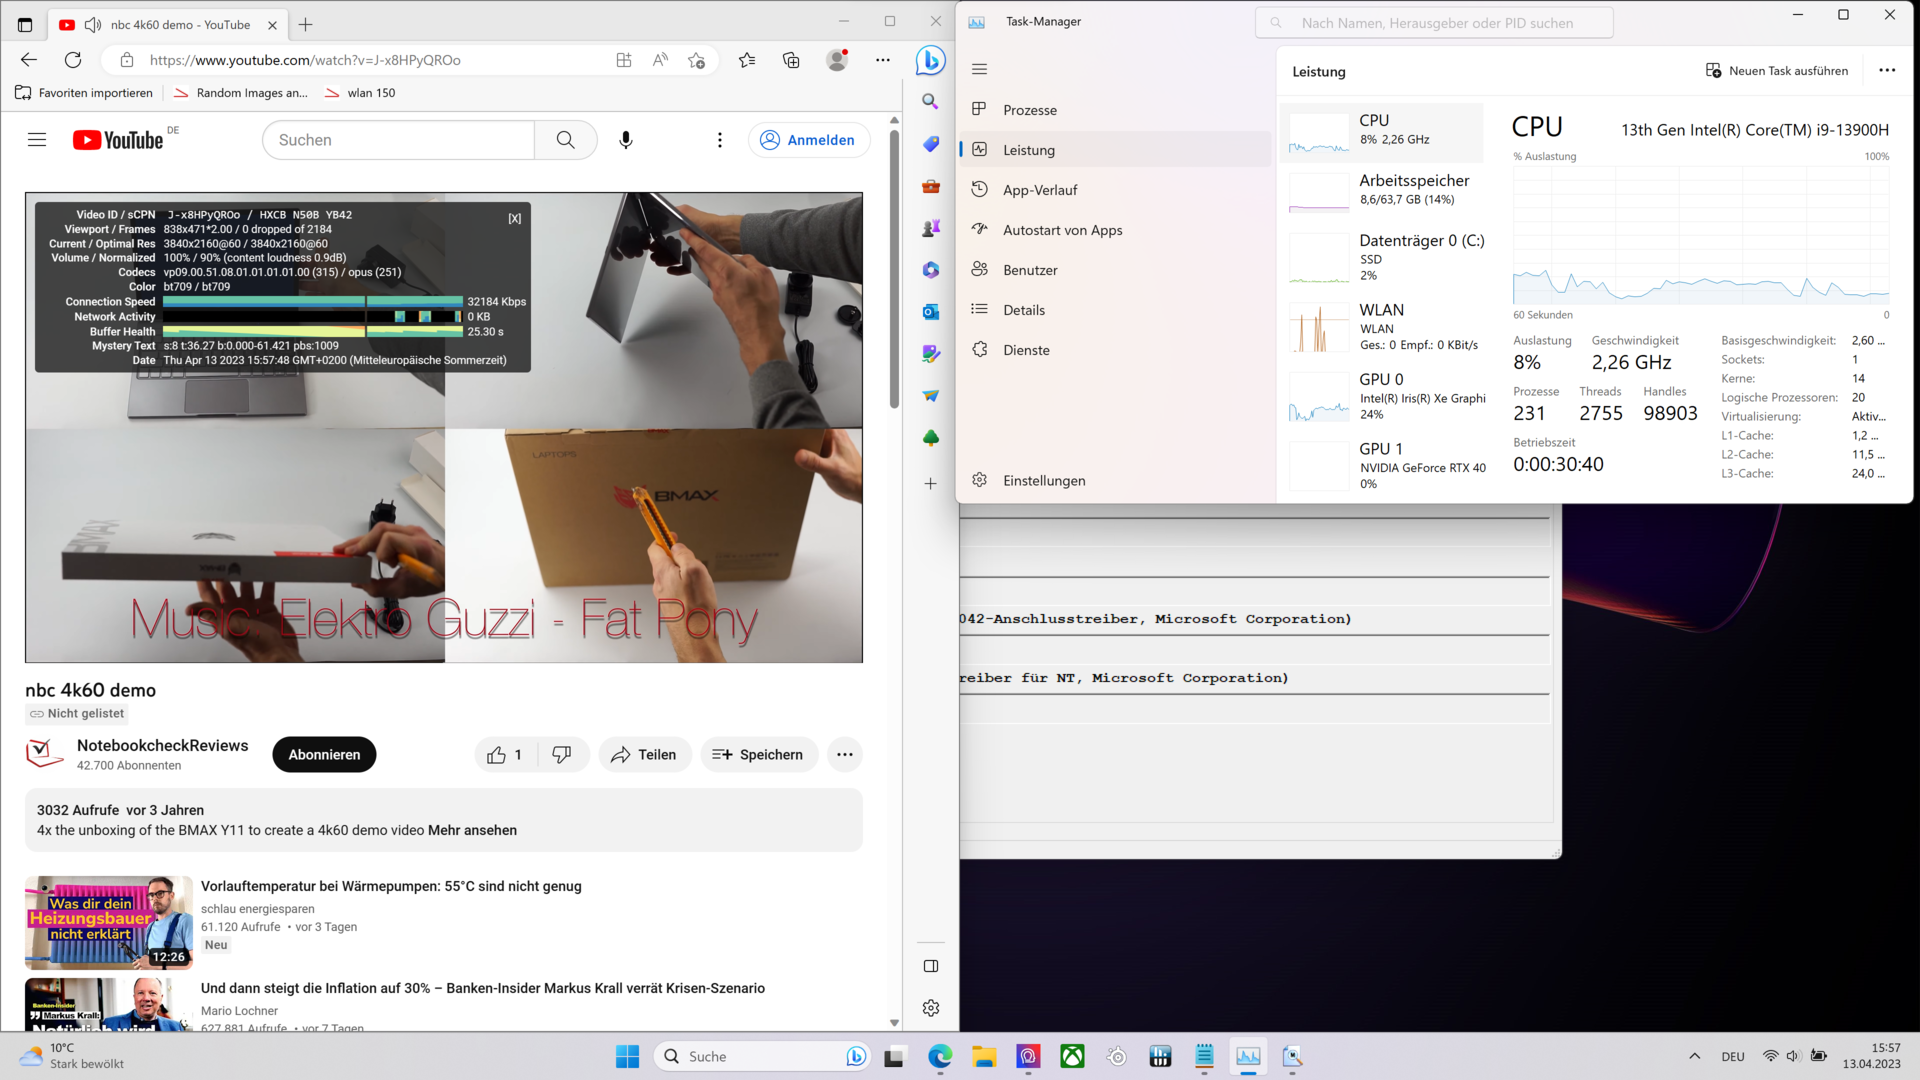Open Task View from taskbar

point(894,1057)
